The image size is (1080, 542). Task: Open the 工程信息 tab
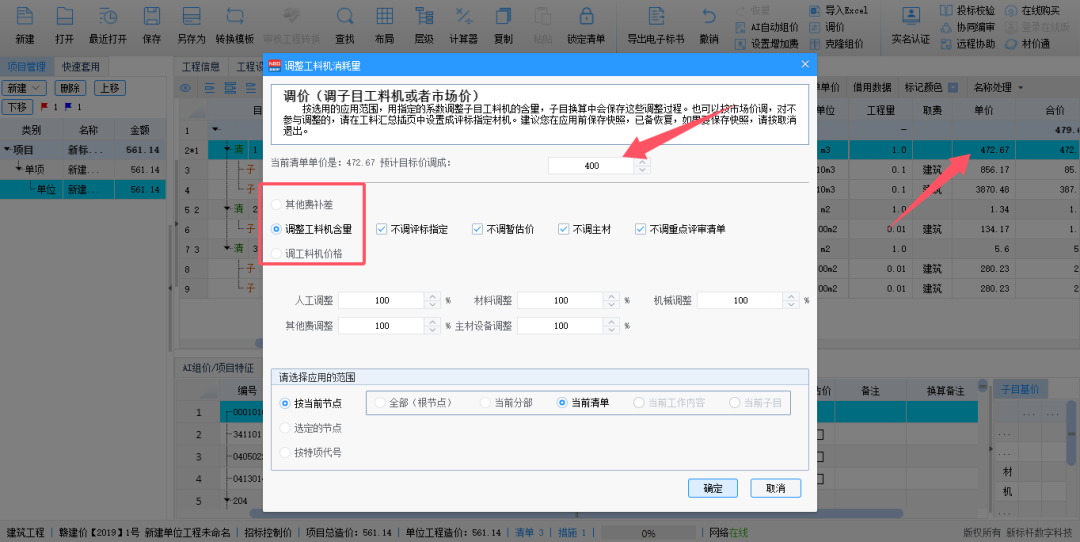(201, 67)
